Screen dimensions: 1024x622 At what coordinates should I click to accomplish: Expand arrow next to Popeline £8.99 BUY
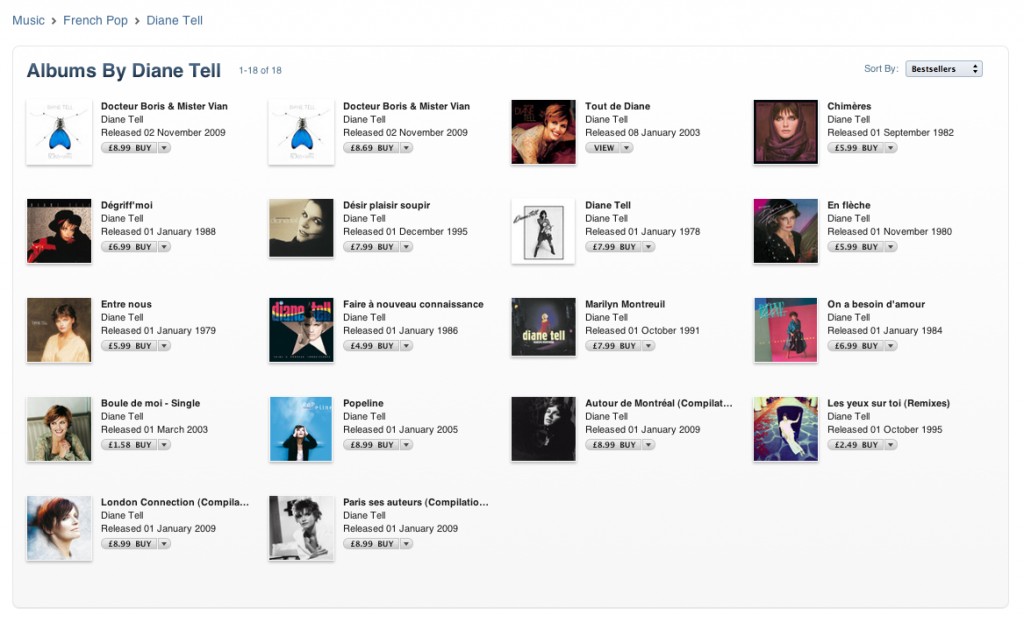(x=406, y=445)
